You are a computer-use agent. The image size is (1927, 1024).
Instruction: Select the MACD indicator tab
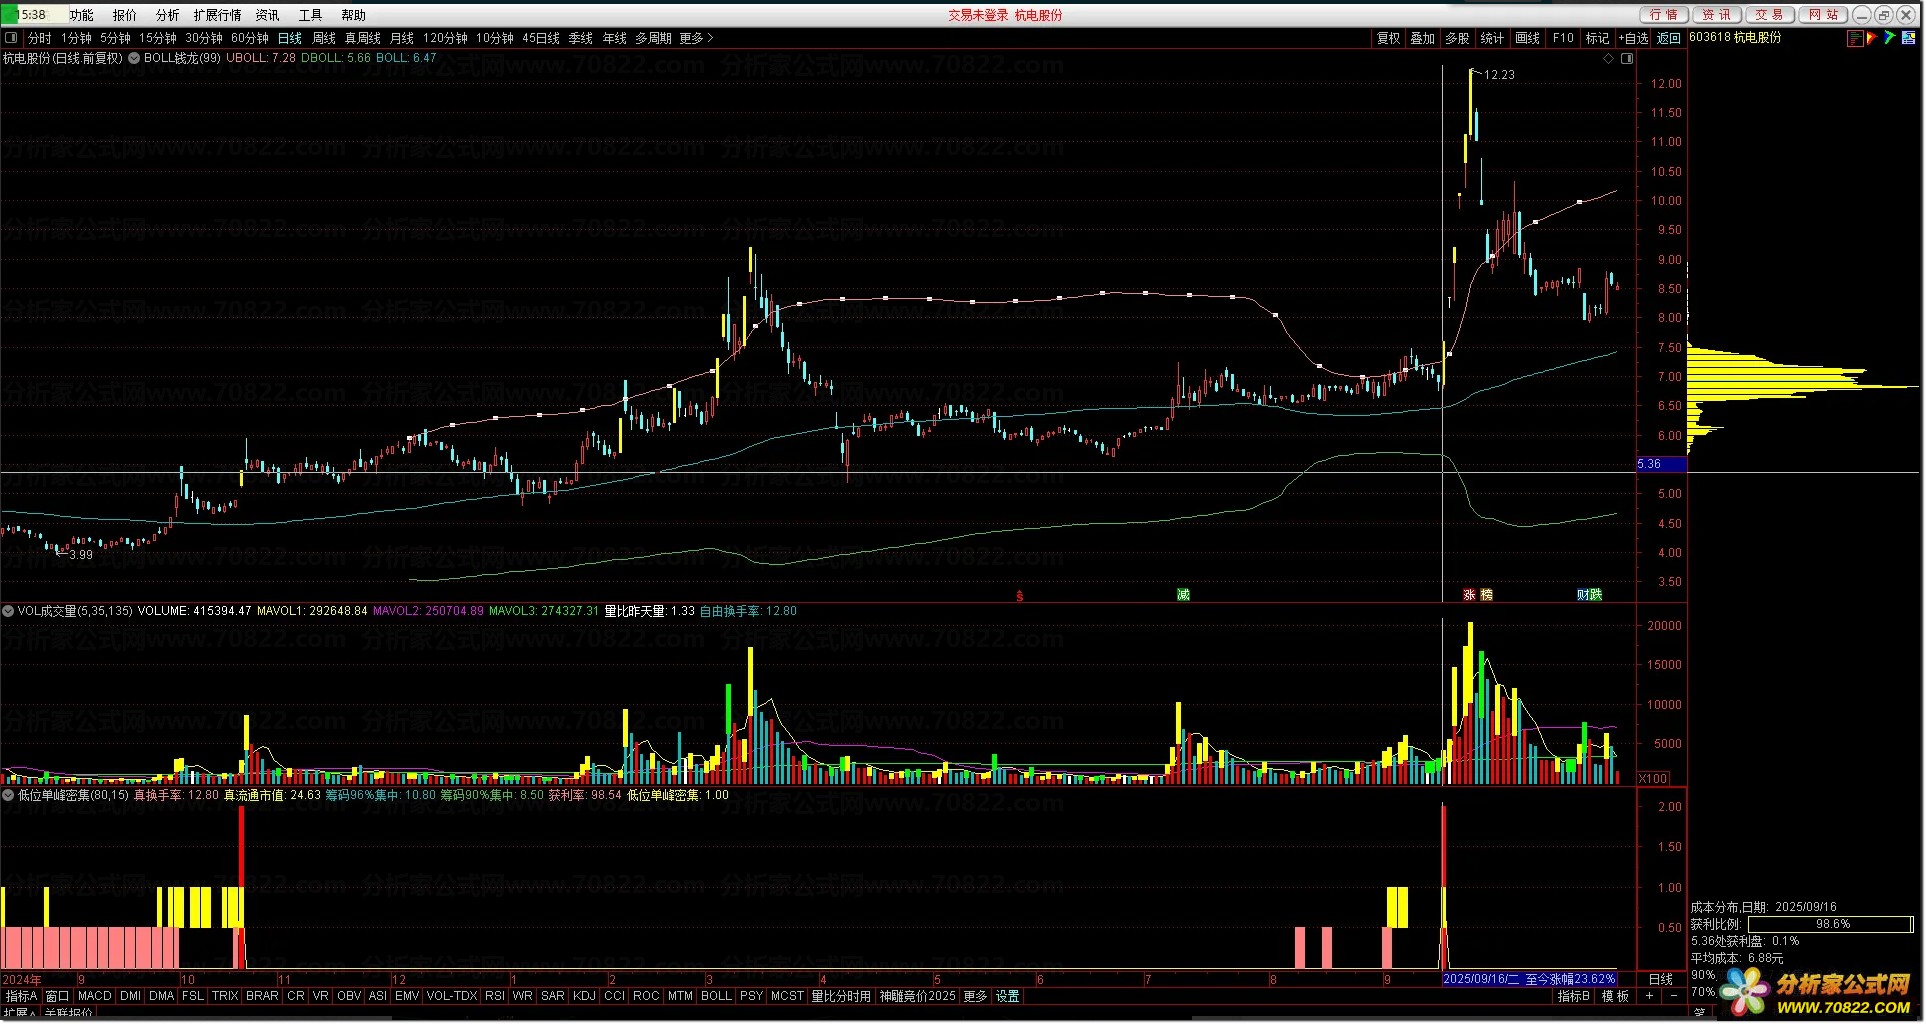click(94, 996)
